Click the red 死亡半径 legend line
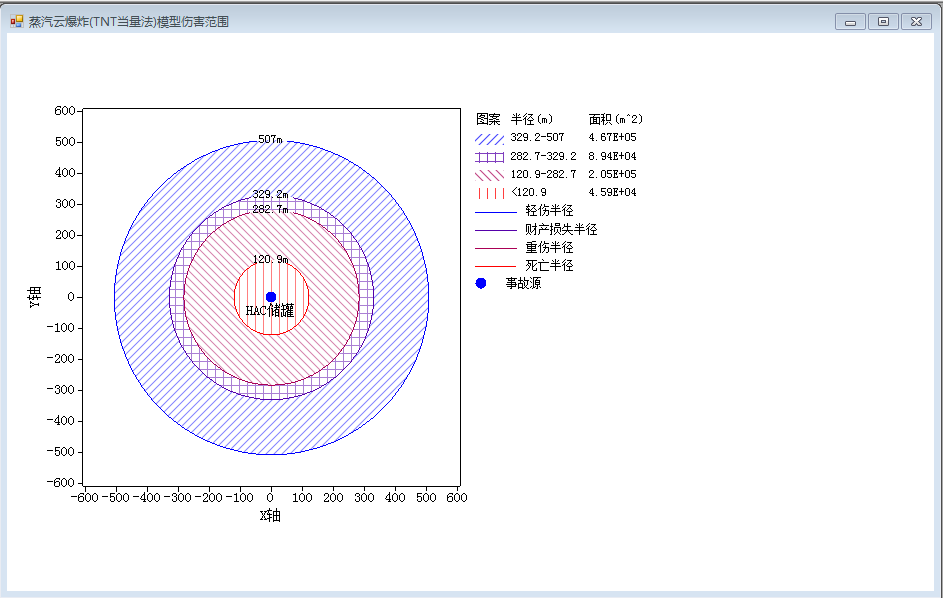The image size is (943, 598). 496,266
